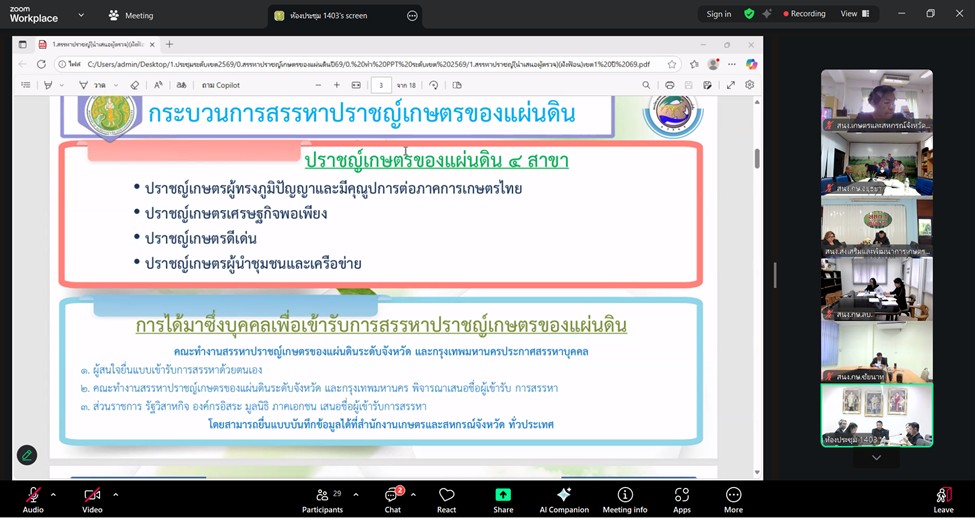975x518 pixels.
Task: Click scroll down arrow of PDF viewer
Action: point(757,473)
